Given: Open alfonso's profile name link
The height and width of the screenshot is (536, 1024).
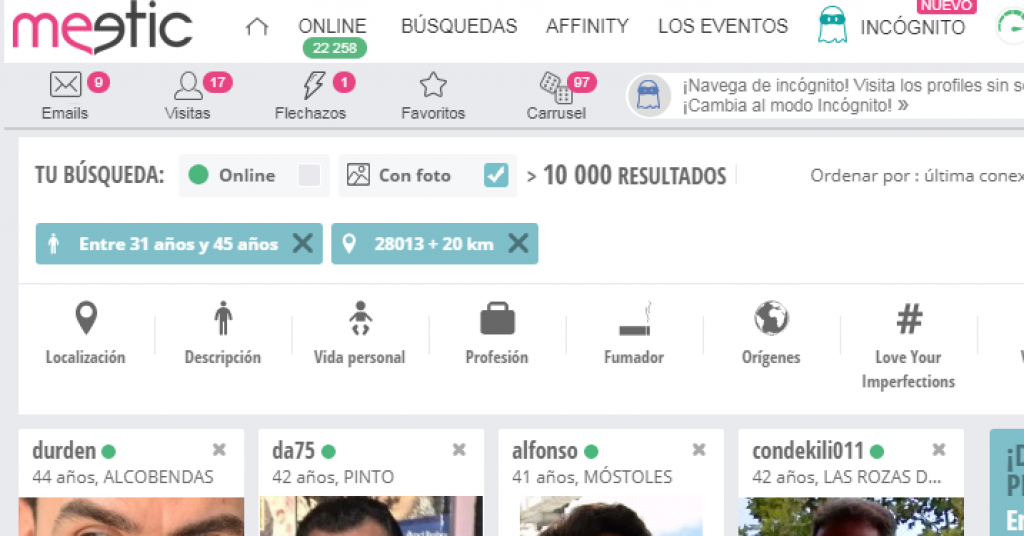Looking at the screenshot, I should tap(545, 450).
